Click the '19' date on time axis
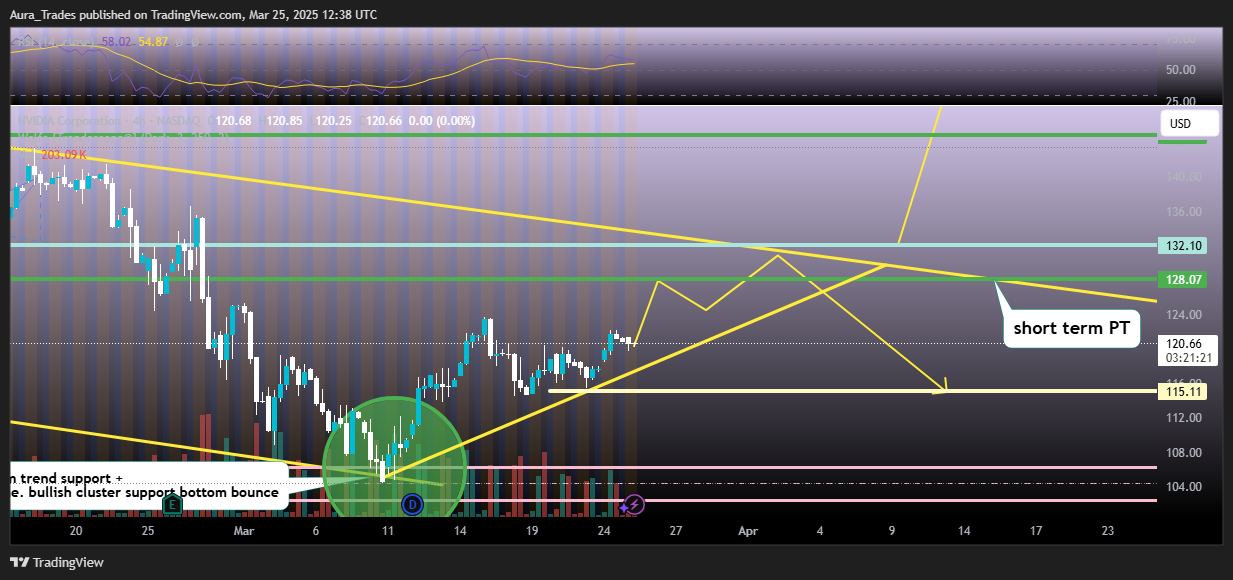This screenshot has height=580, width=1233. (x=532, y=530)
